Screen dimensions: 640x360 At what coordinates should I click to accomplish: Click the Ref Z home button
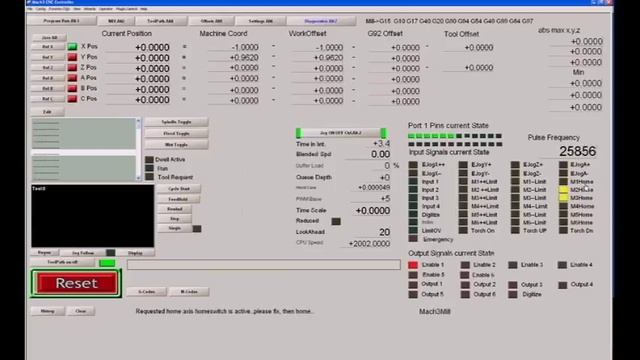[x=48, y=67]
